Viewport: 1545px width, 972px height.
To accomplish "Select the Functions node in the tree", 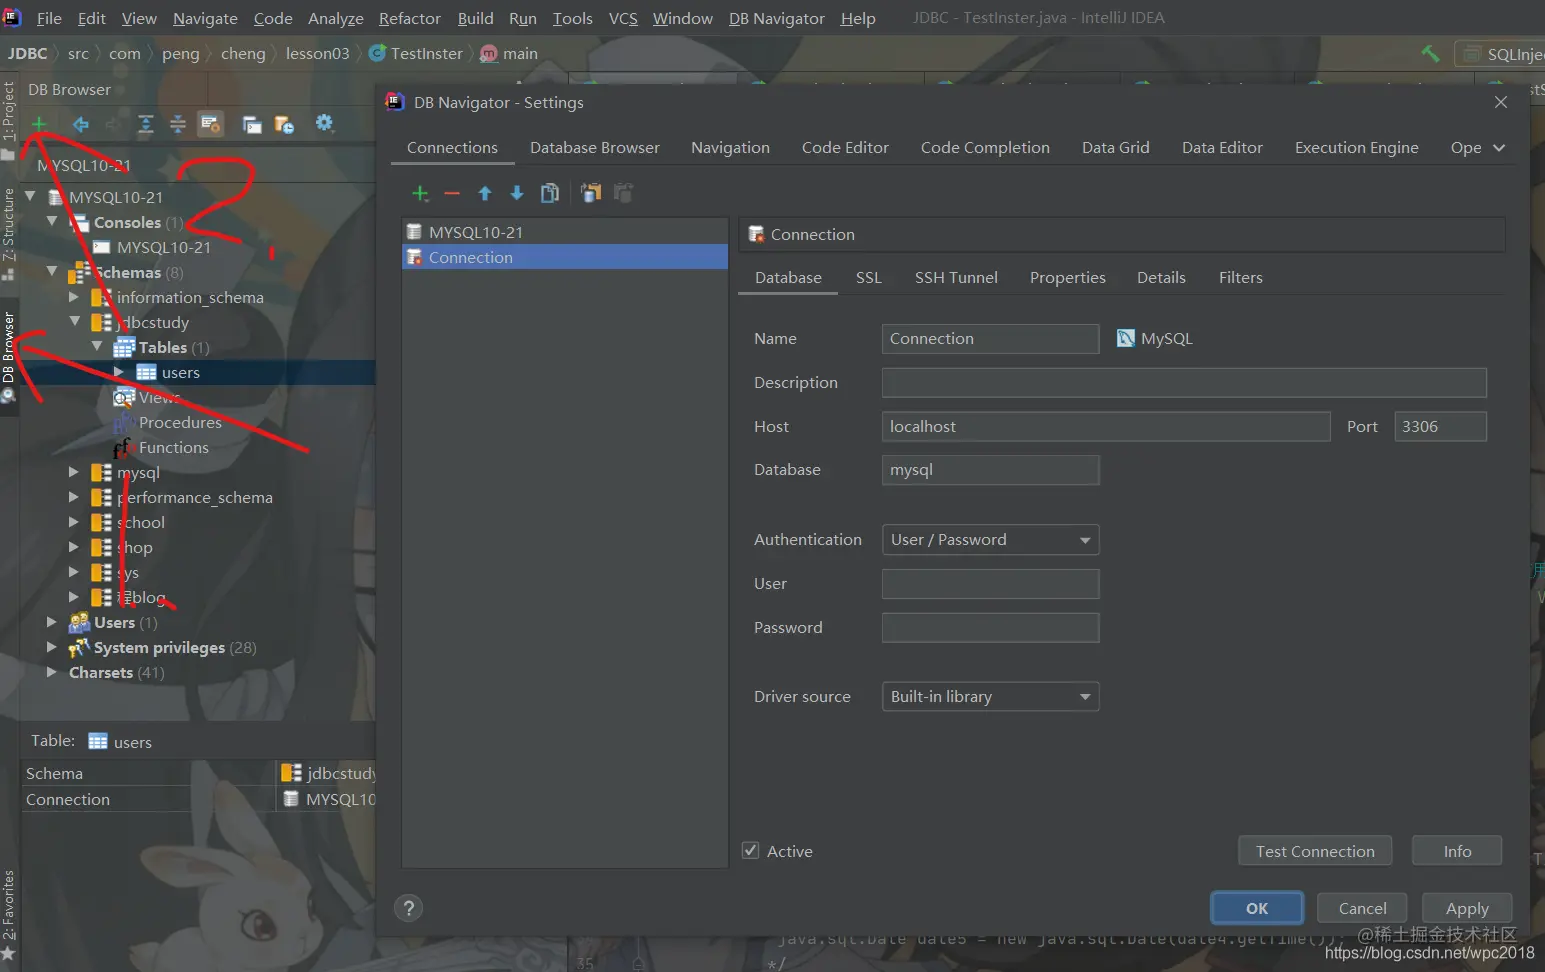I will pos(174,447).
